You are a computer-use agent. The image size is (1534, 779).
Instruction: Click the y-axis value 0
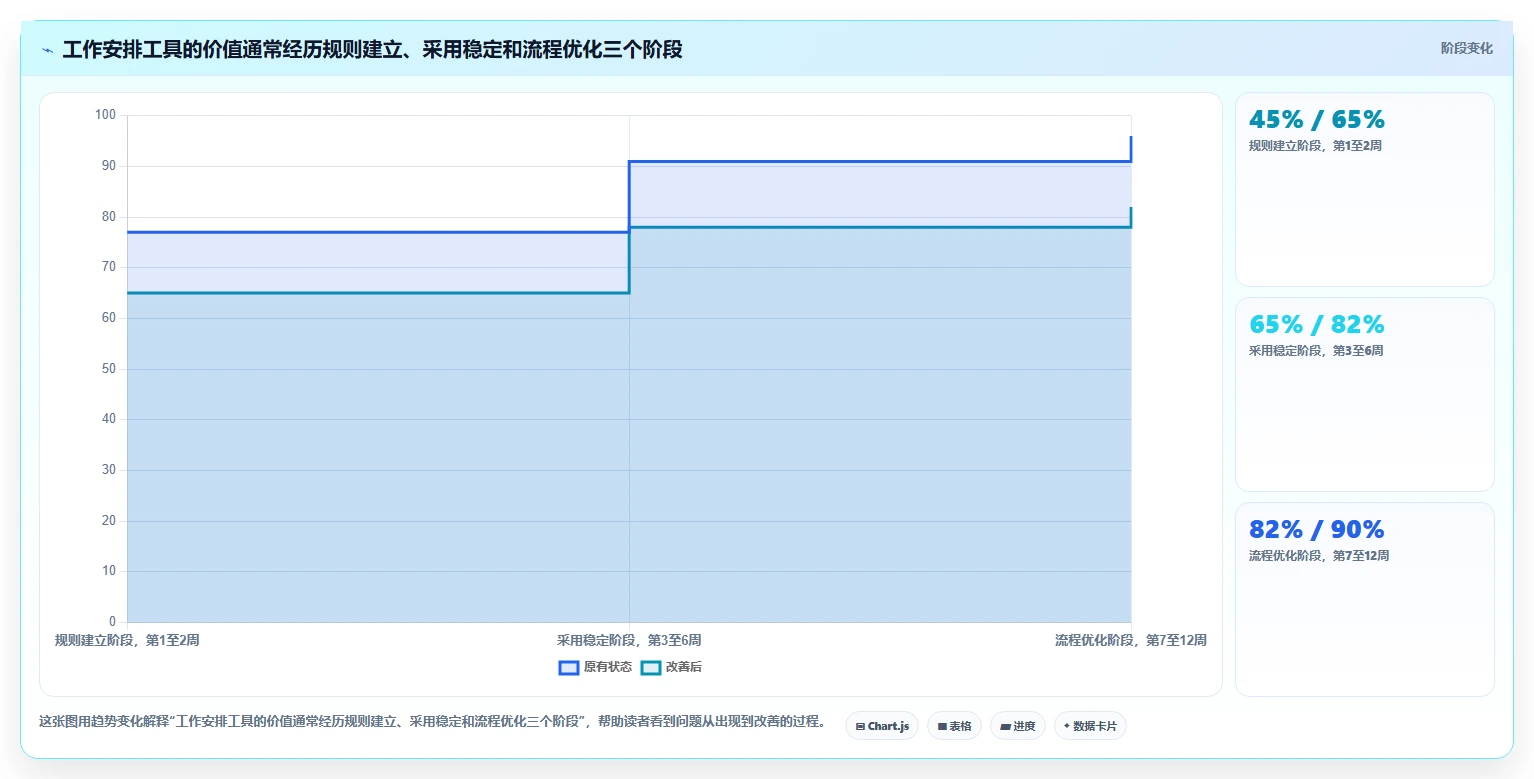113,622
